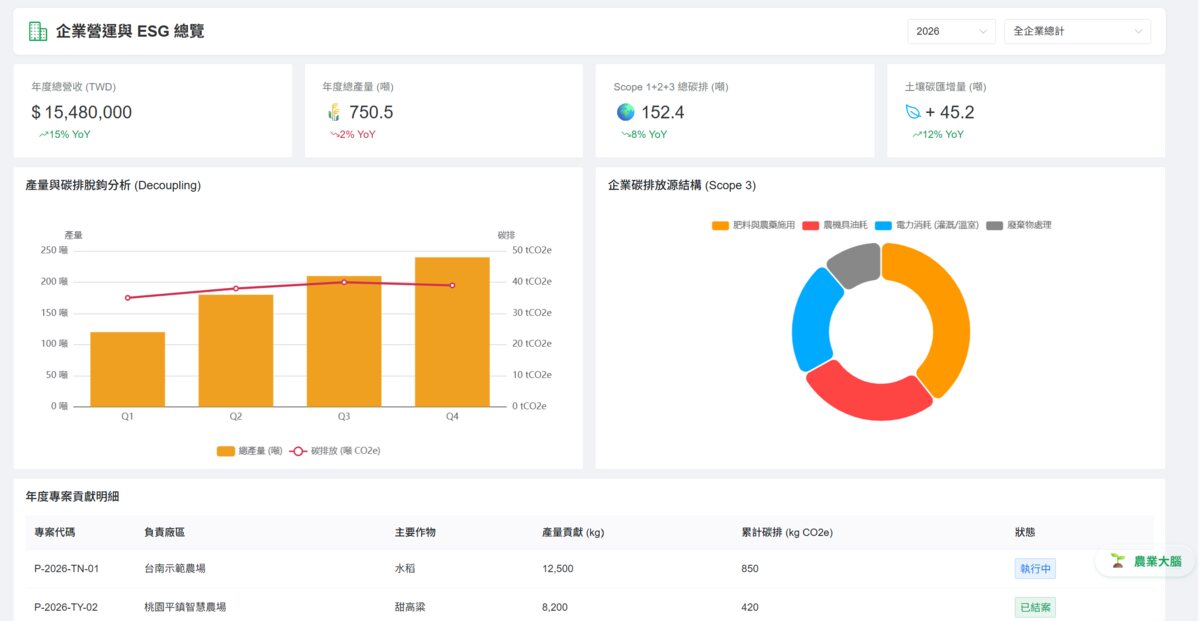Image resolution: width=1200 pixels, height=621 pixels.
Task: Click the Q4 carbon emission line point
Action: click(x=452, y=285)
